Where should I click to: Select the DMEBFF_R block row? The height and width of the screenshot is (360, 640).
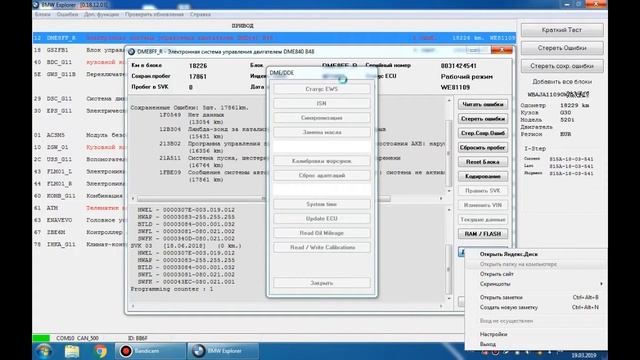click(x=274, y=38)
